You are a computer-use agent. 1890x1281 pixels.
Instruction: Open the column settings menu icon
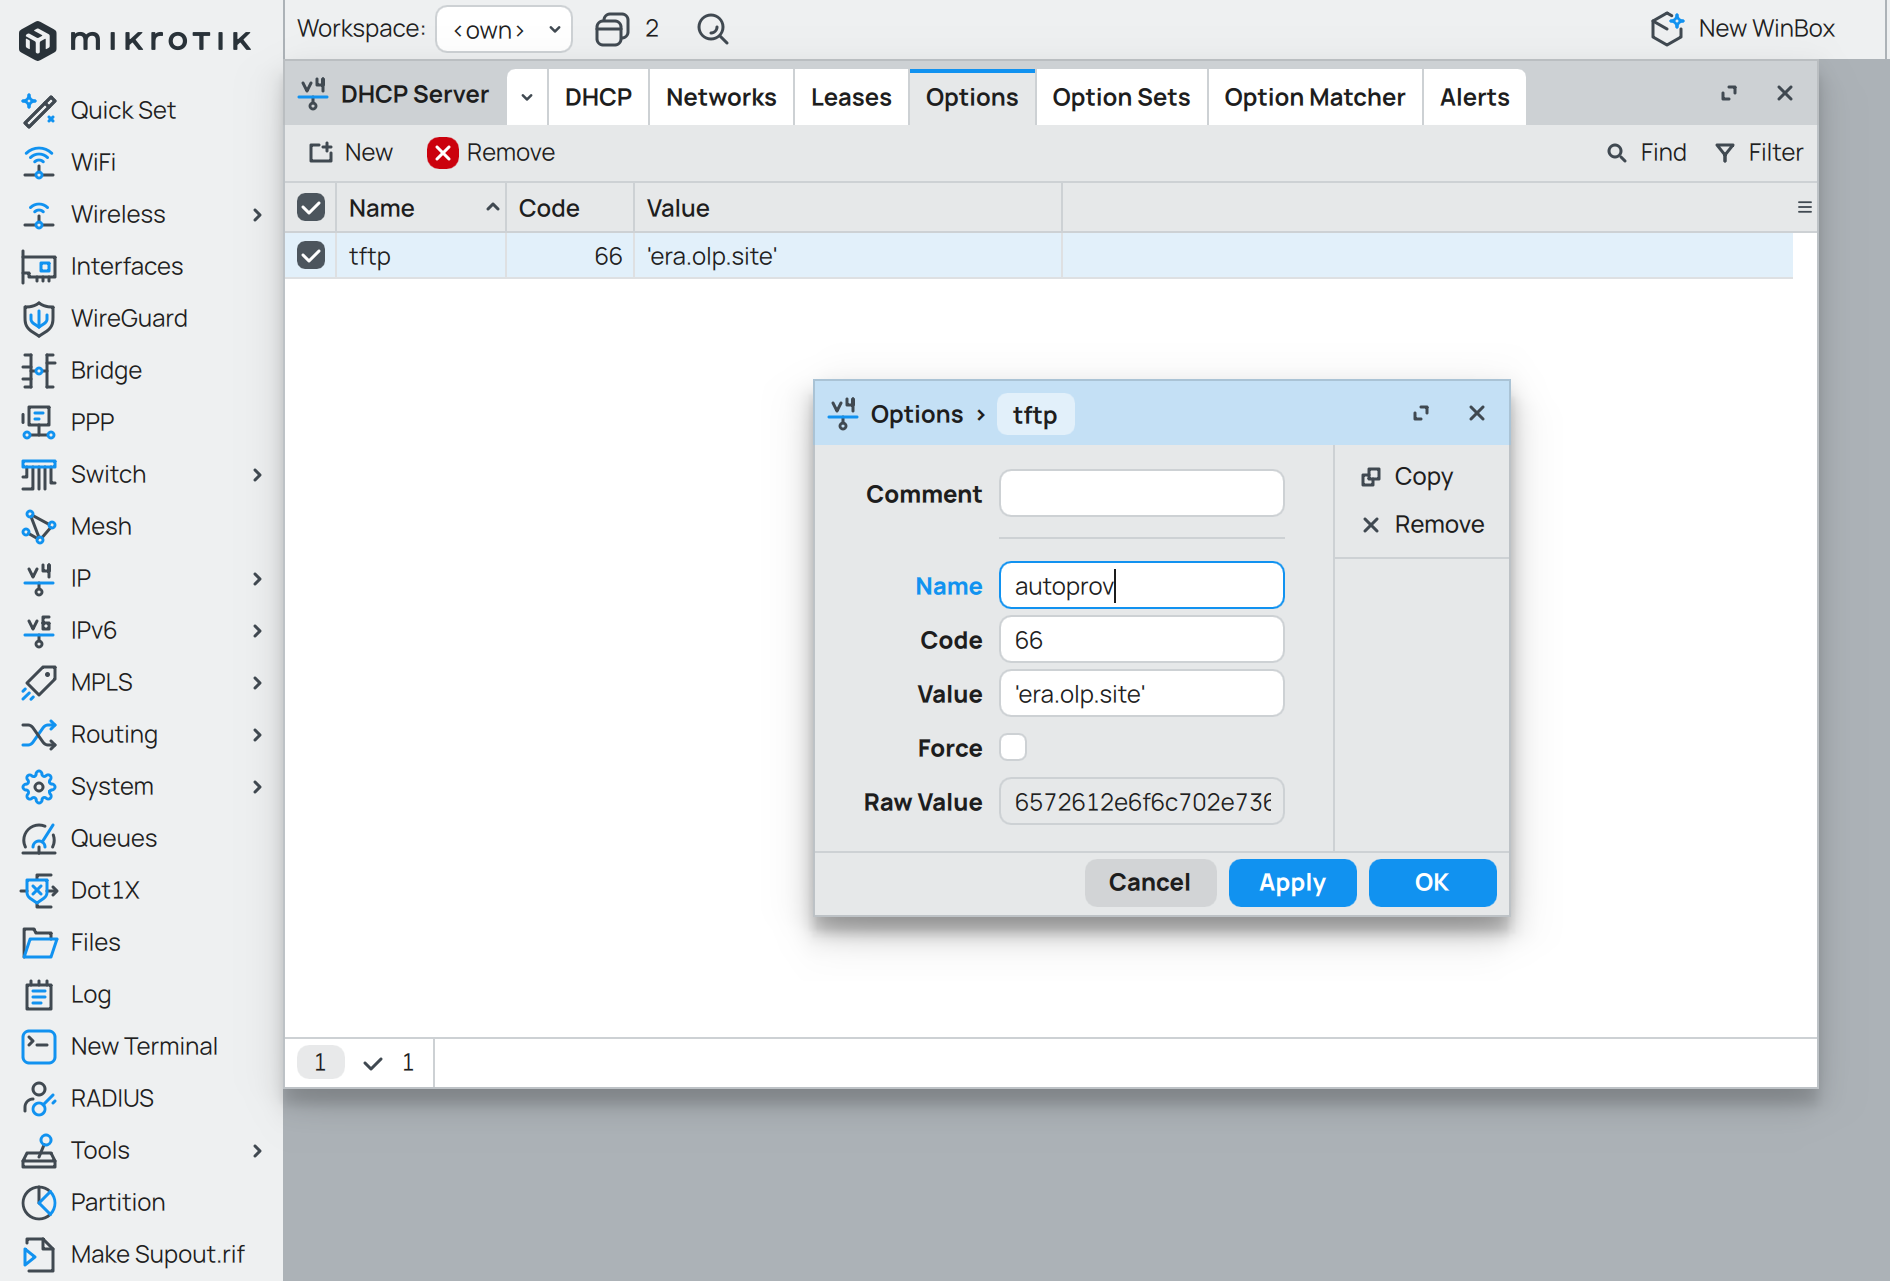1804,207
